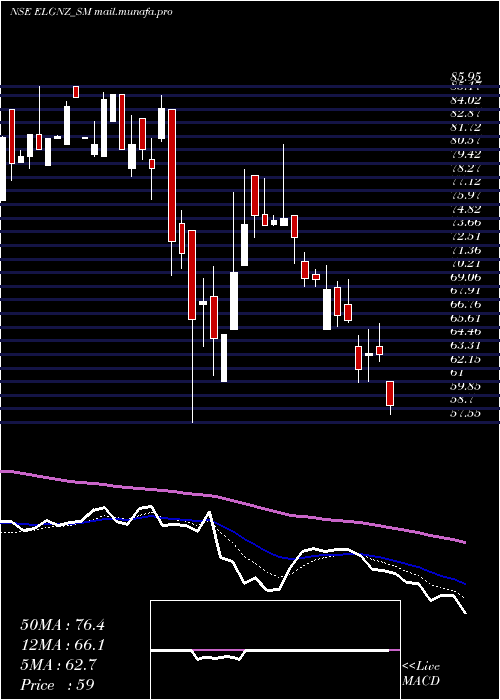Click the 80.57 price axis label

tap(465, 141)
